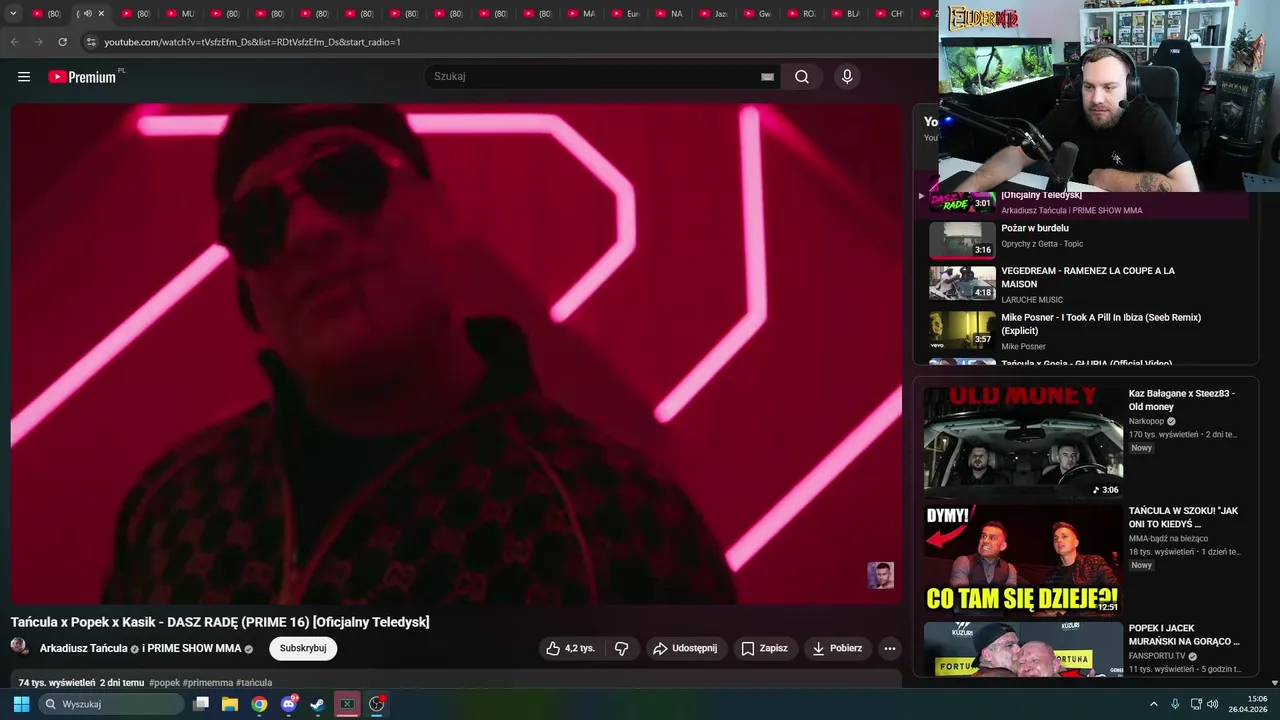Show hidden system tray icons chevron

[x=1153, y=704]
